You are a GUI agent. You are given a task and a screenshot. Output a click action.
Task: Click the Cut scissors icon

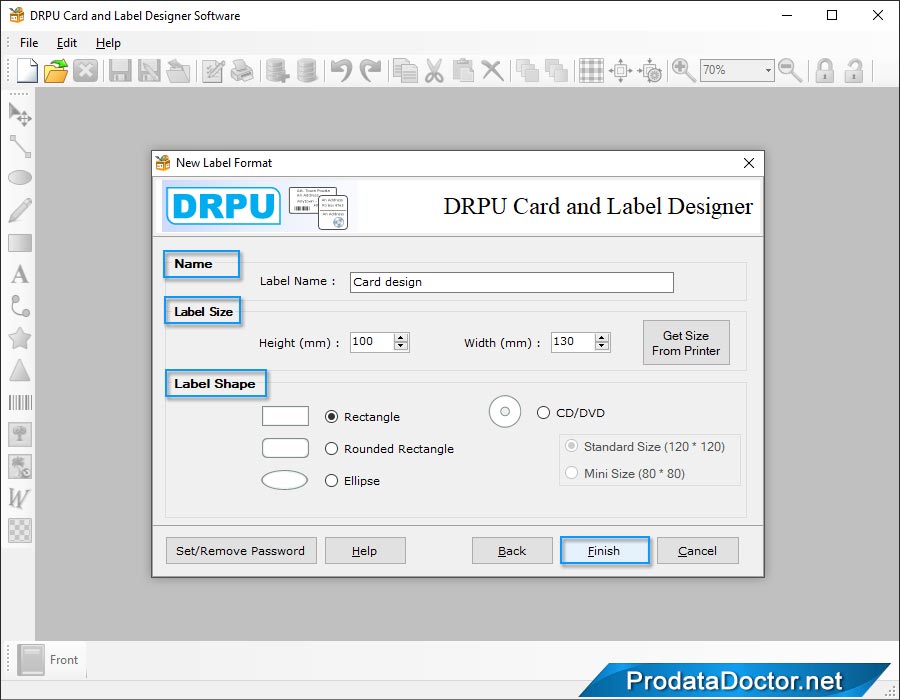pos(435,71)
